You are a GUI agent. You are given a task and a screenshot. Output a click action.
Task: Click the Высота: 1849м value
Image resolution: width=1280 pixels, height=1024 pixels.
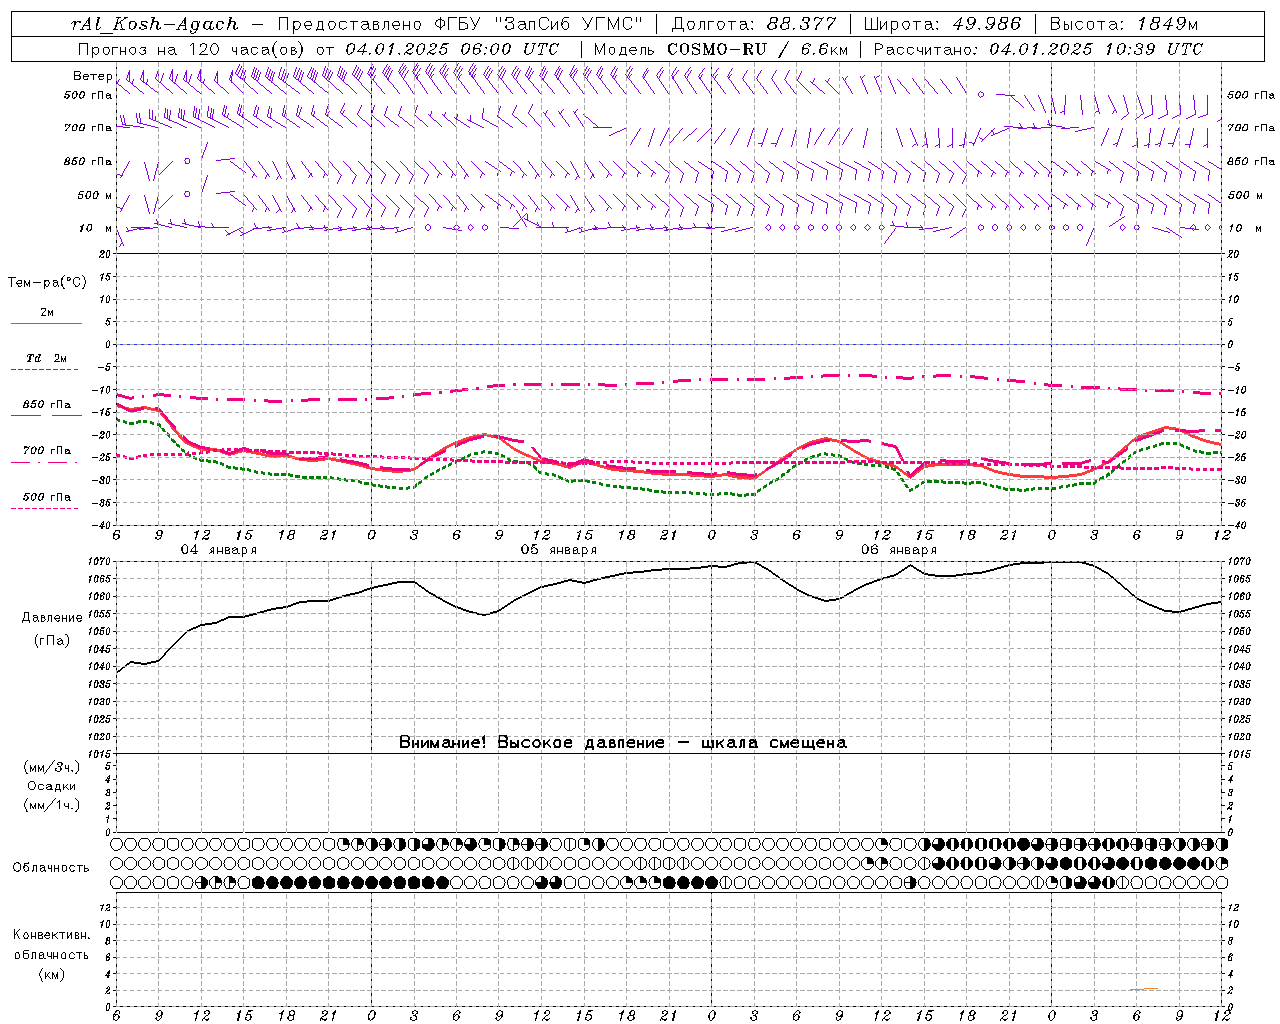pos(1124,24)
